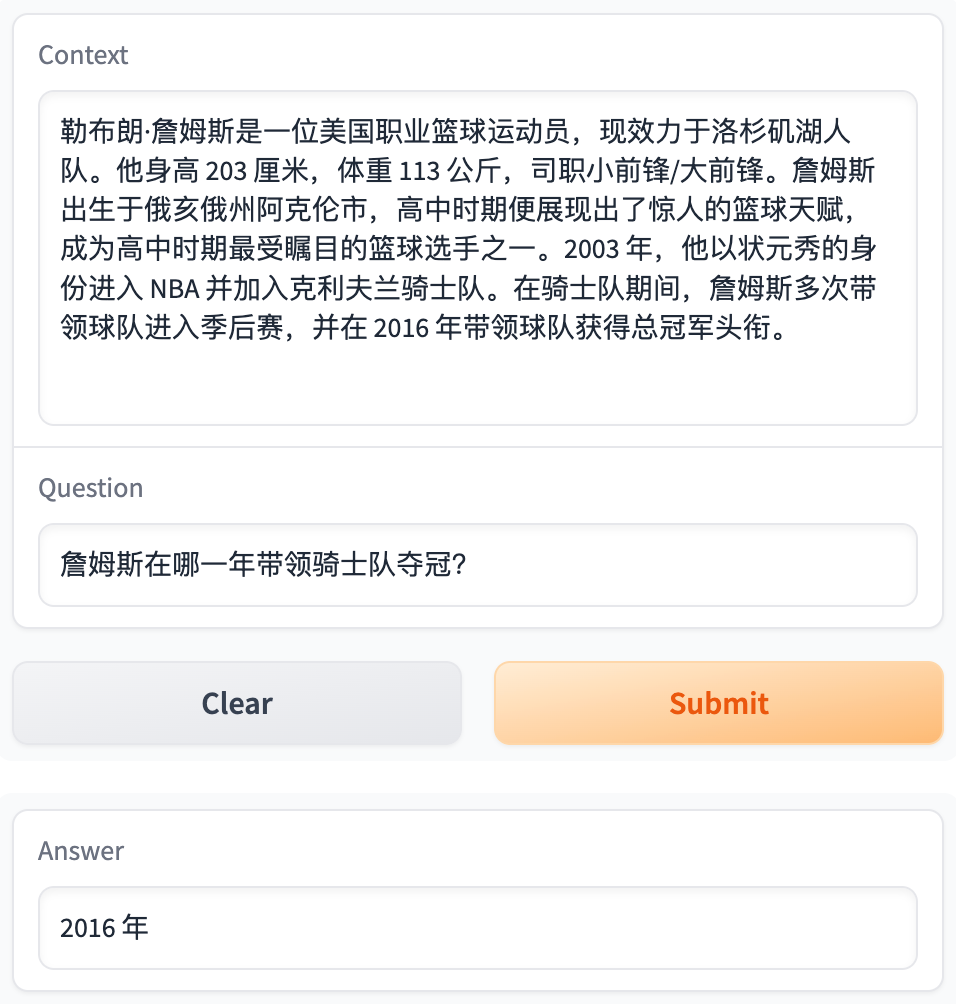This screenshot has width=956, height=1004.
Task: Click "洛杉矶湖人" in the context's first line
Action: tap(782, 133)
